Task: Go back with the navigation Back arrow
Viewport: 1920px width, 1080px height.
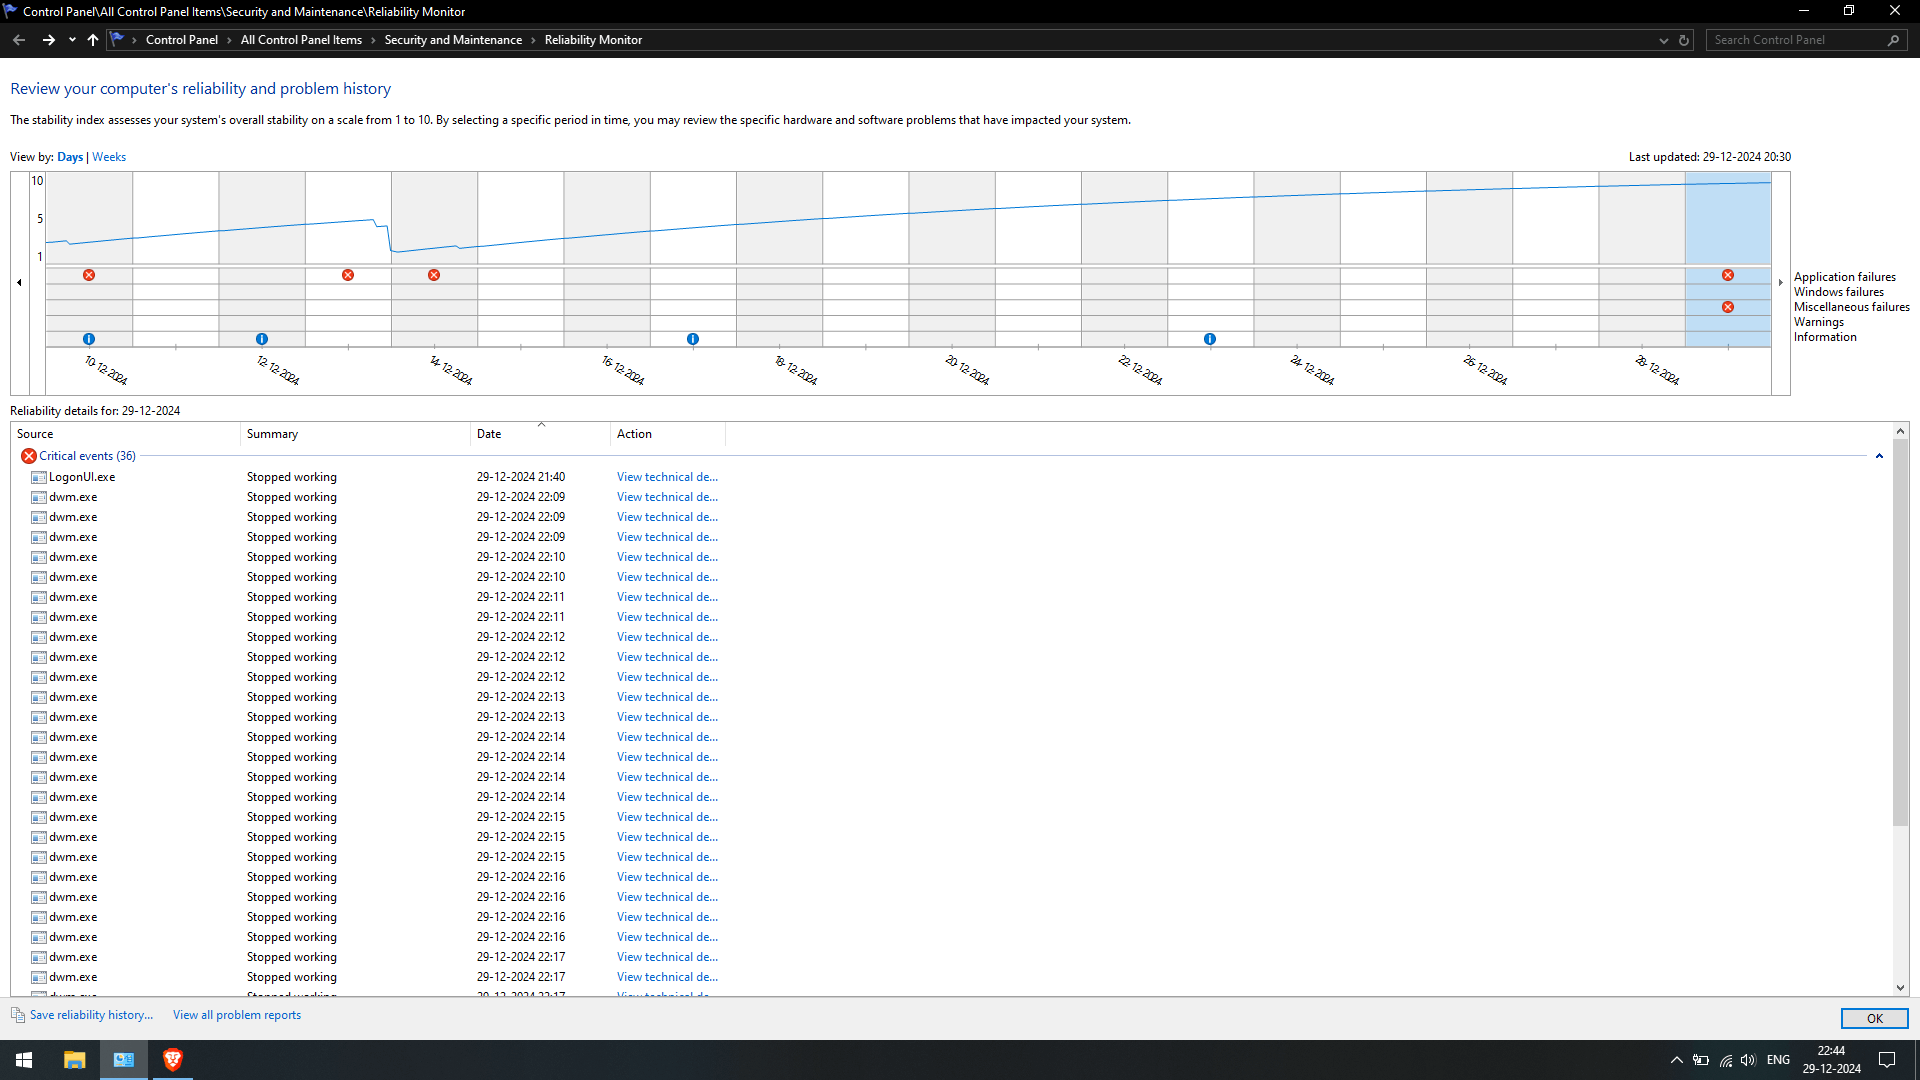Action: [x=19, y=40]
